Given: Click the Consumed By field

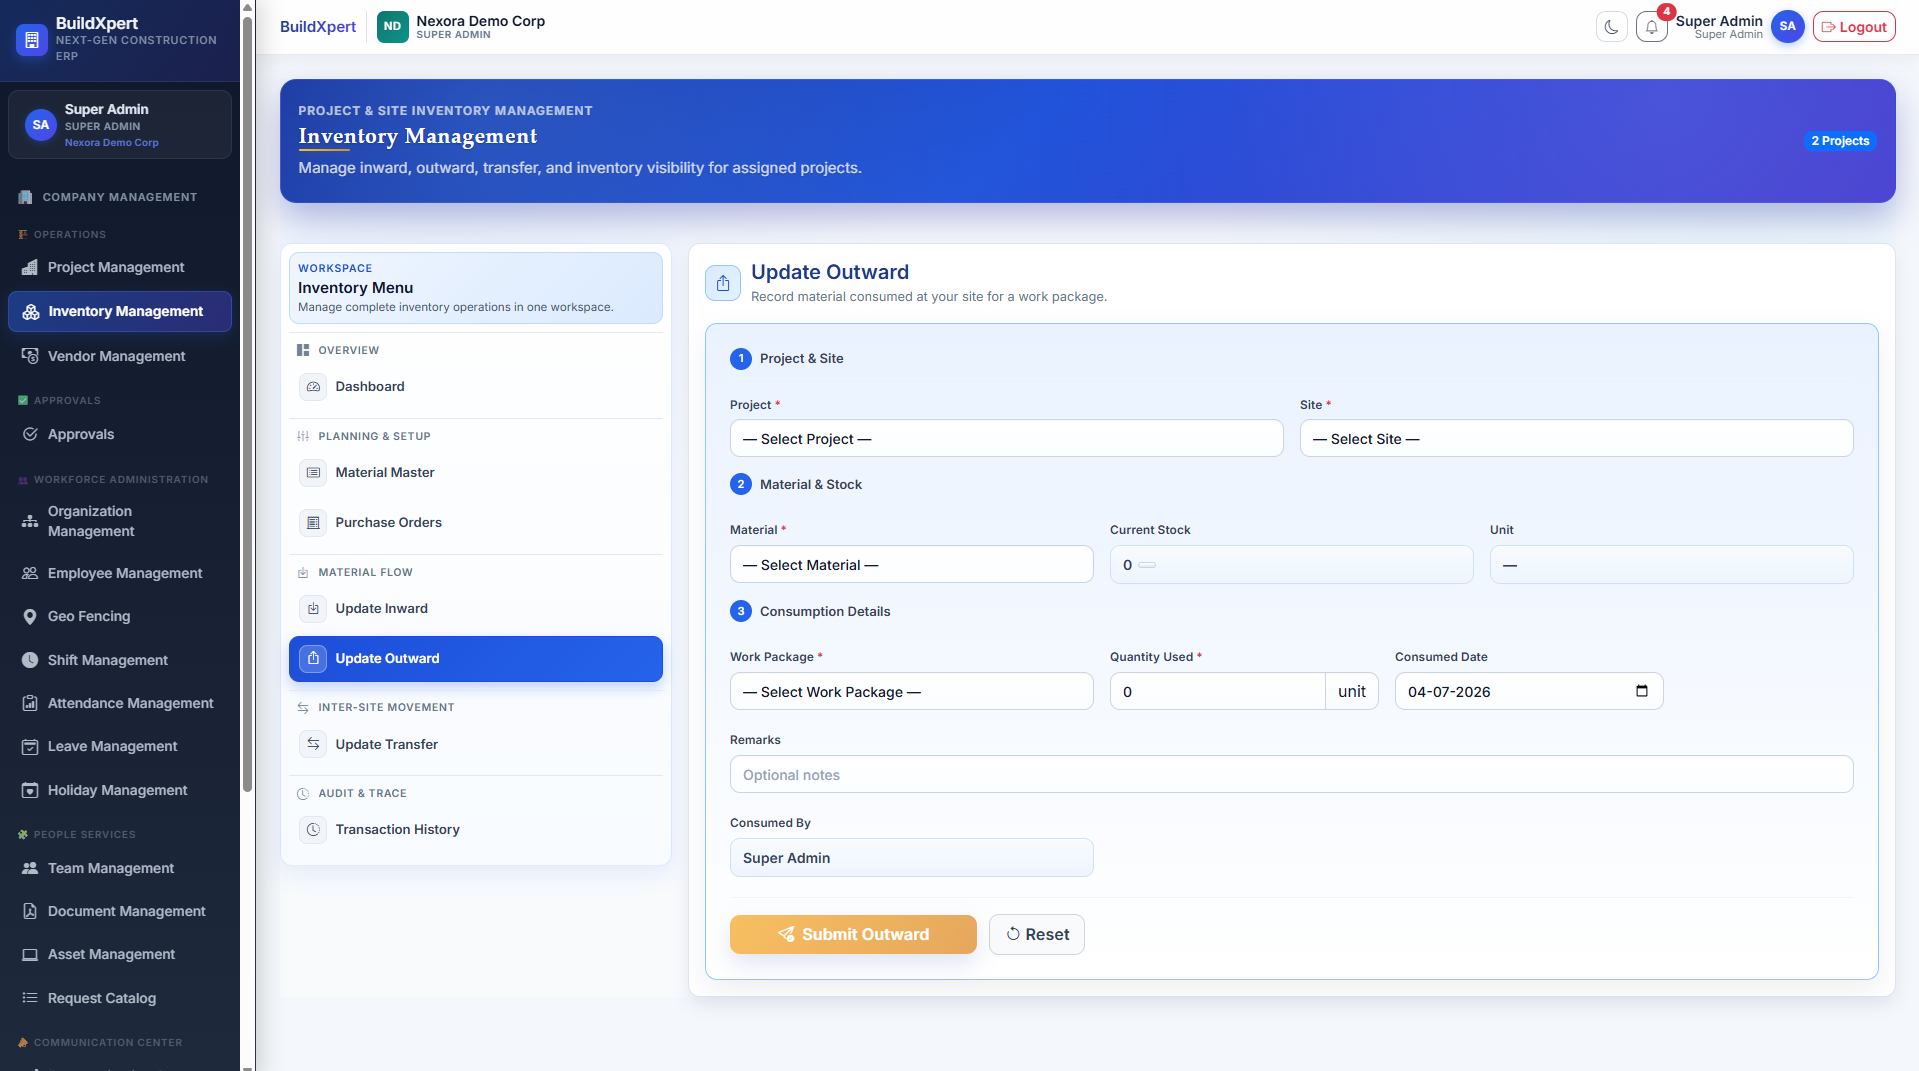Looking at the screenshot, I should tap(911, 858).
